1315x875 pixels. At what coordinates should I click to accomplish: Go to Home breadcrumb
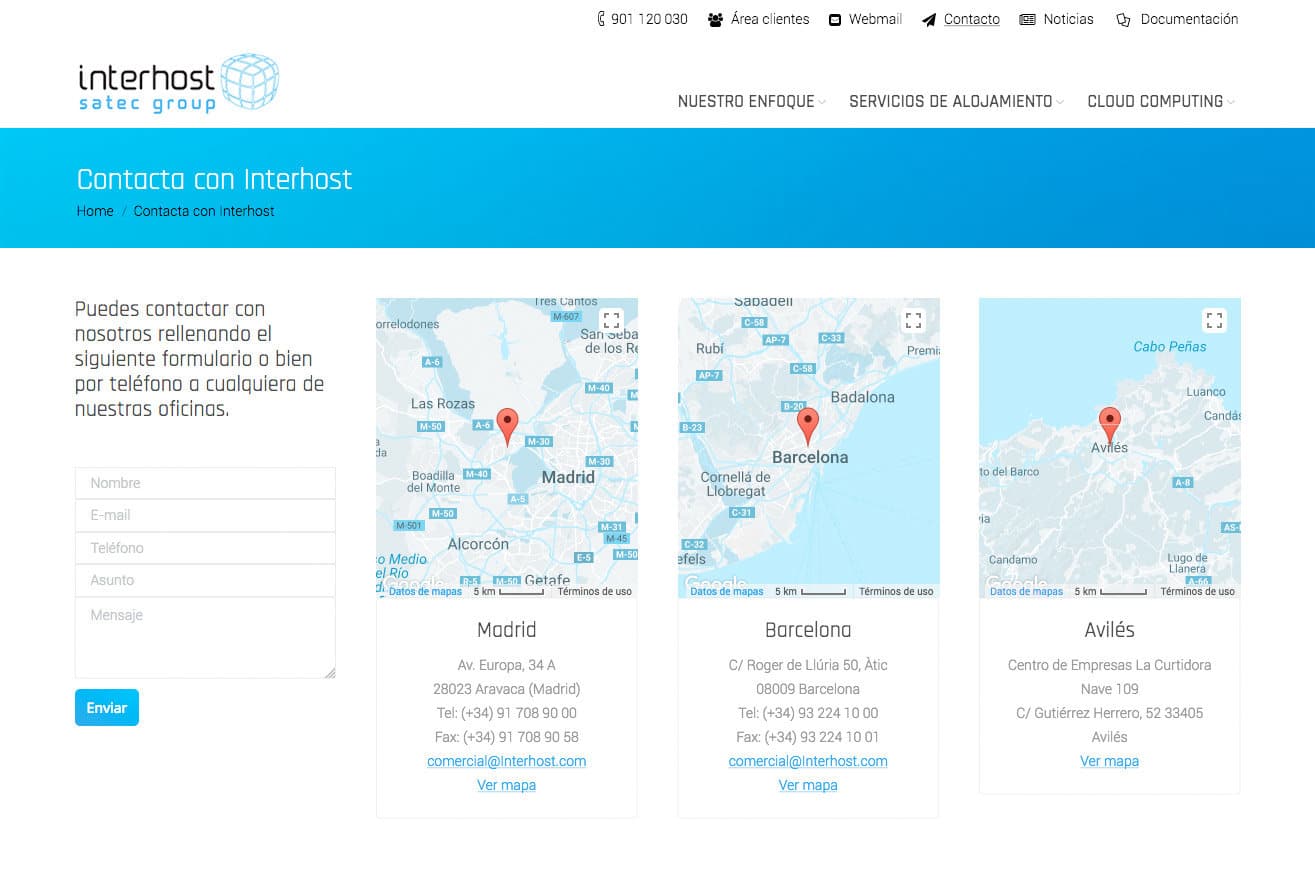click(95, 211)
